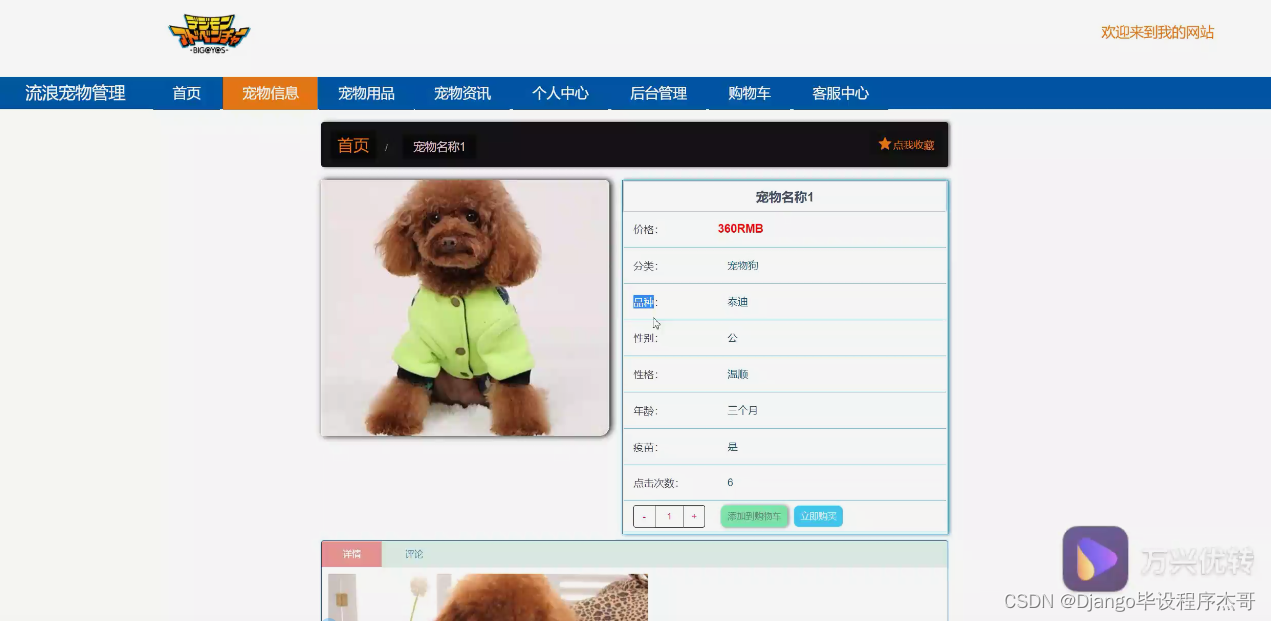Click the 公 gender value

click(x=732, y=338)
